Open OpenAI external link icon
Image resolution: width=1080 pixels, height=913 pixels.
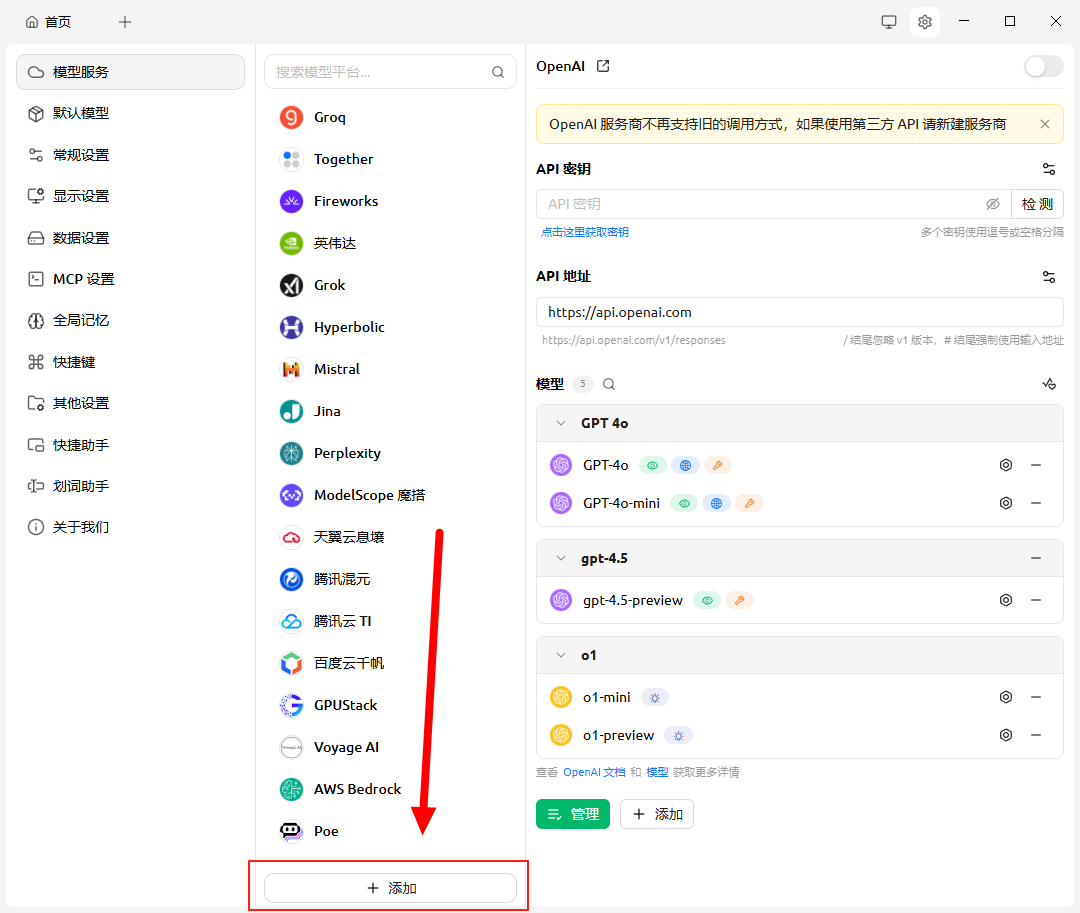603,66
